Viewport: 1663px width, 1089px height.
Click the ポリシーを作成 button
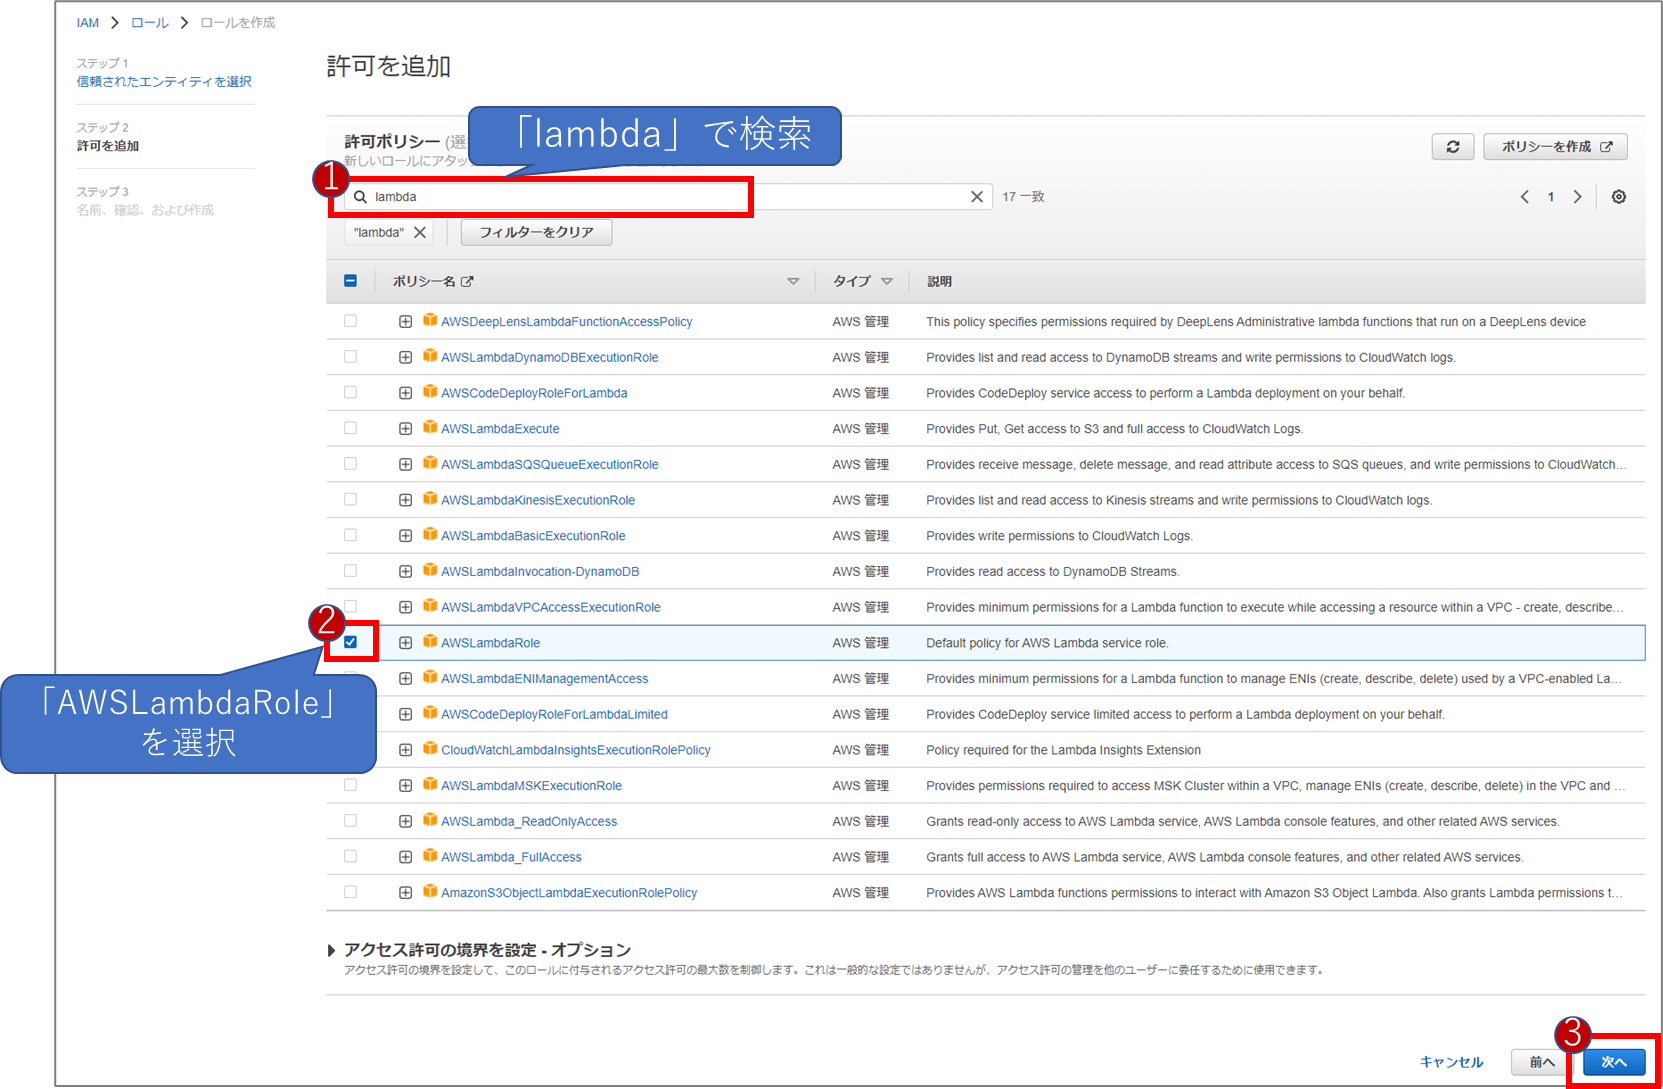coord(1555,147)
